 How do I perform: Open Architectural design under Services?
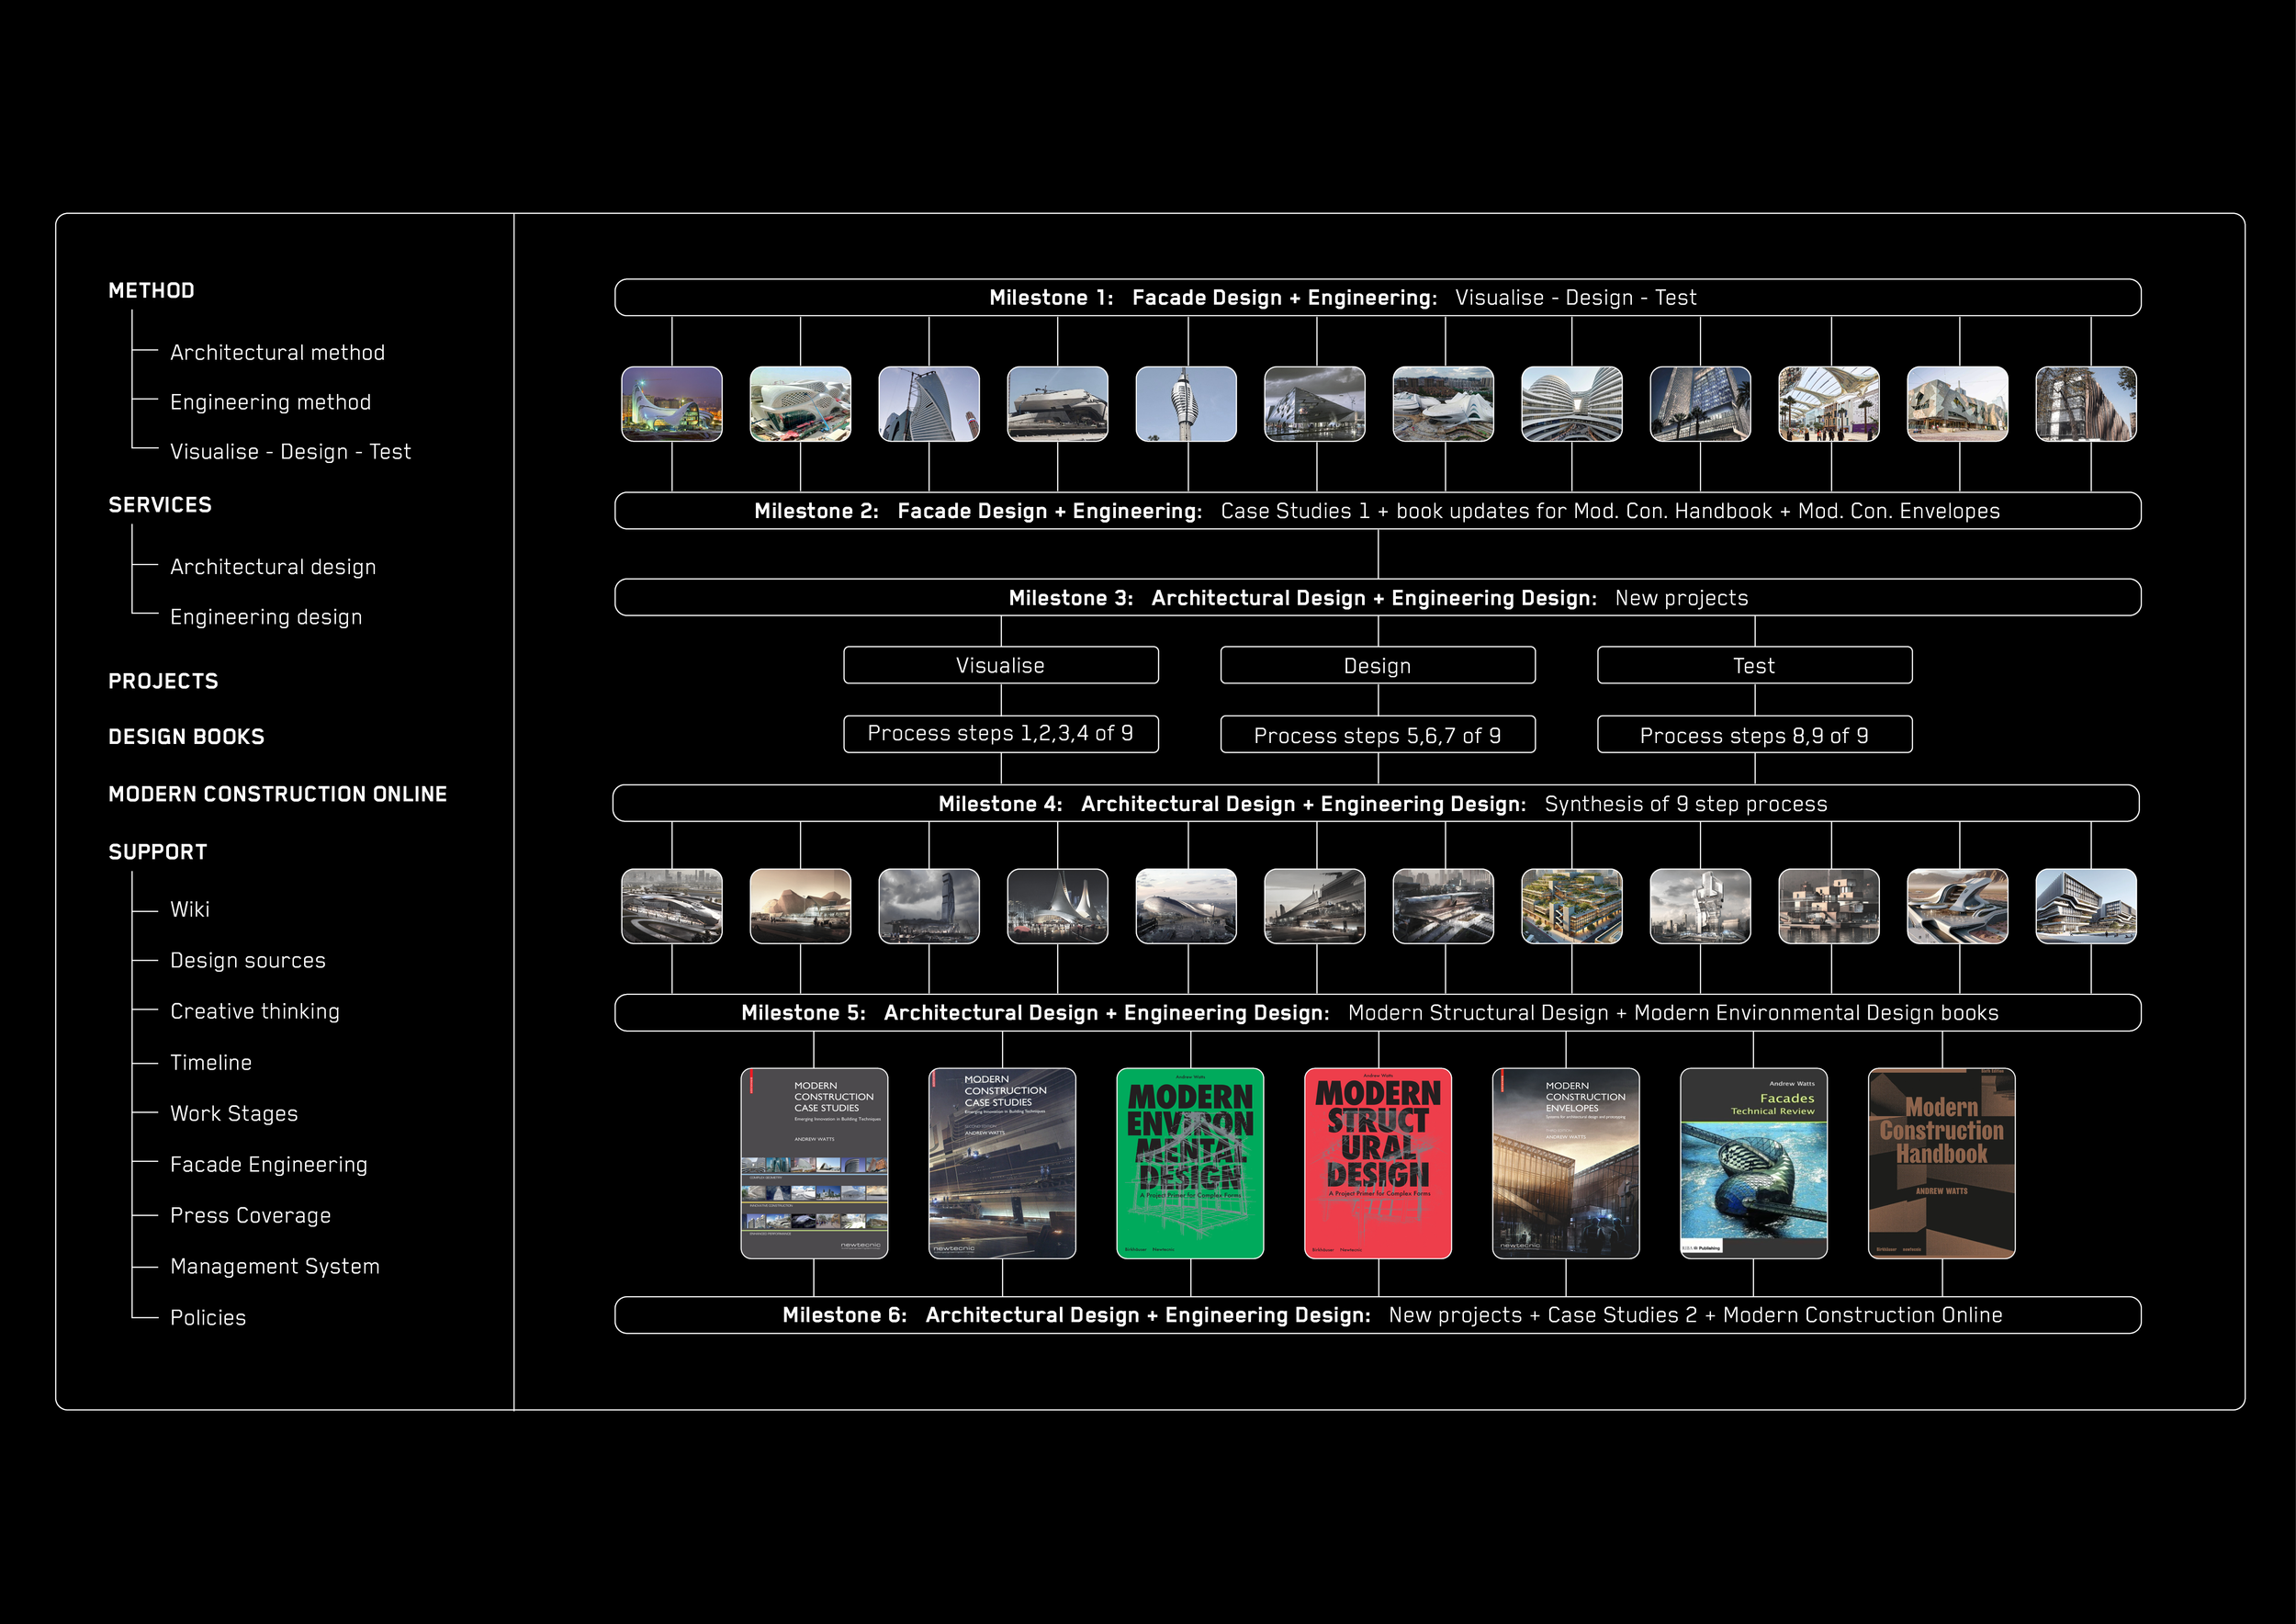tap(273, 567)
